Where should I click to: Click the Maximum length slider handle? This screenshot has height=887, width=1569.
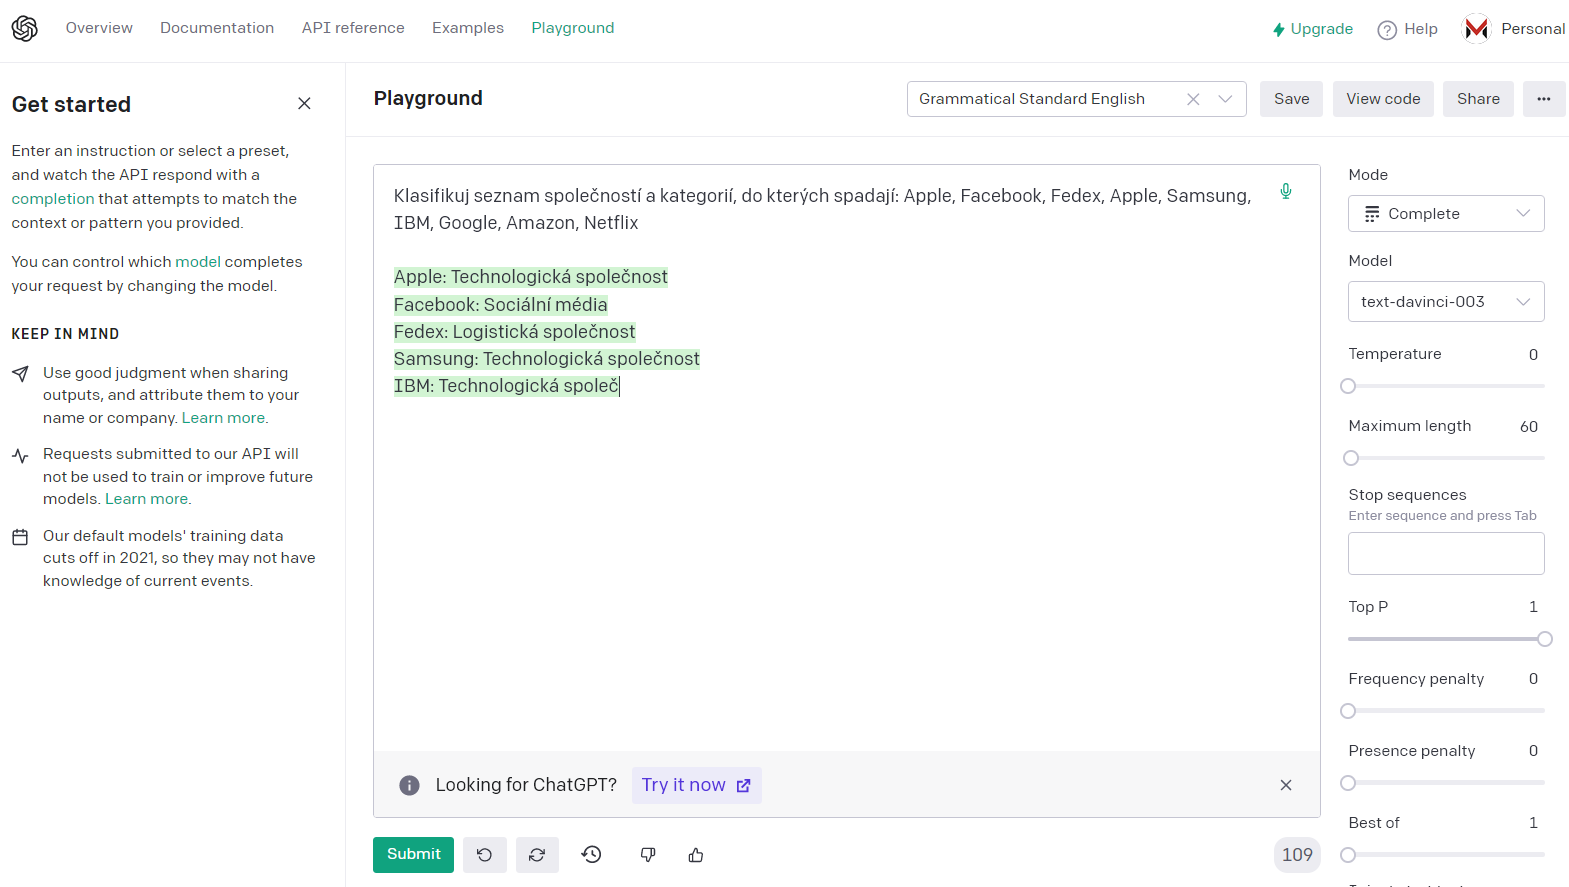[1351, 458]
